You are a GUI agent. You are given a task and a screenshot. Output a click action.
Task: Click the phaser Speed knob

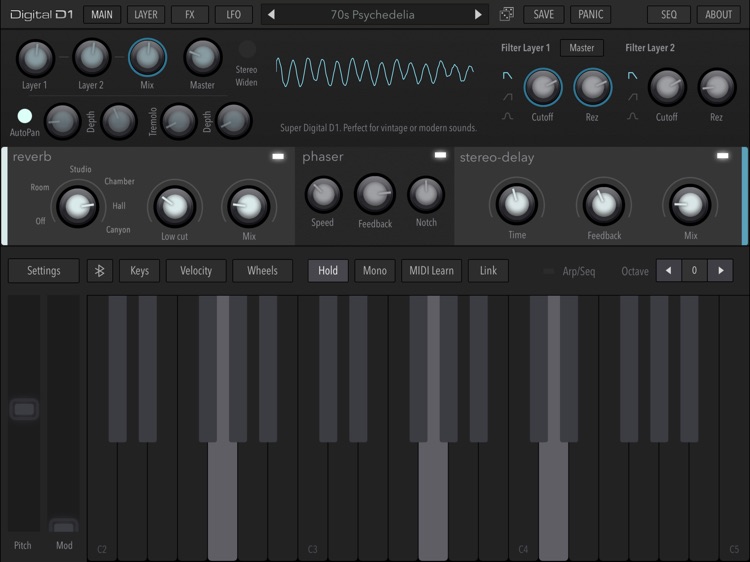point(323,194)
